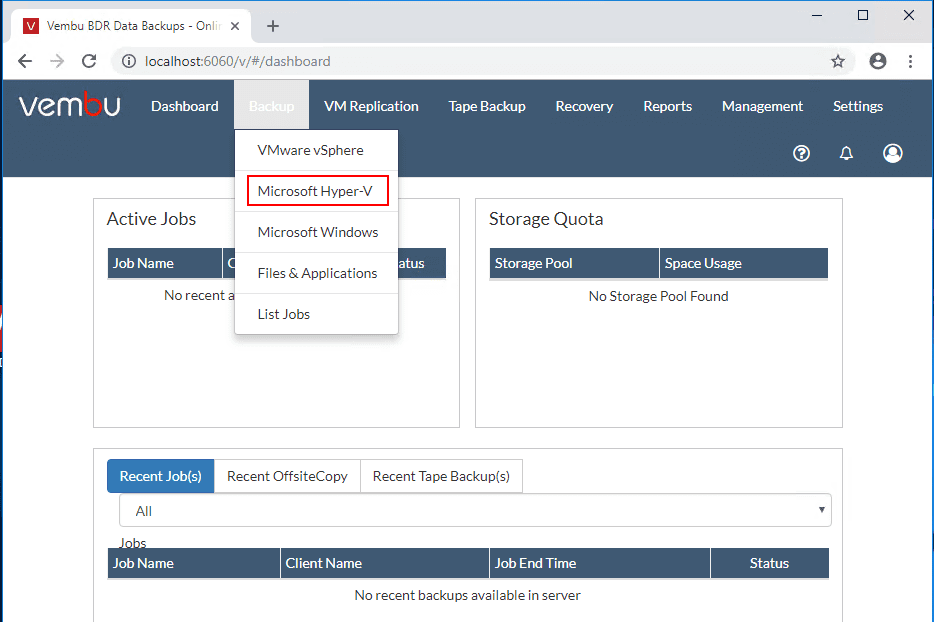Reload the page with refresh icon
Image resolution: width=934 pixels, height=622 pixels.
click(x=89, y=61)
